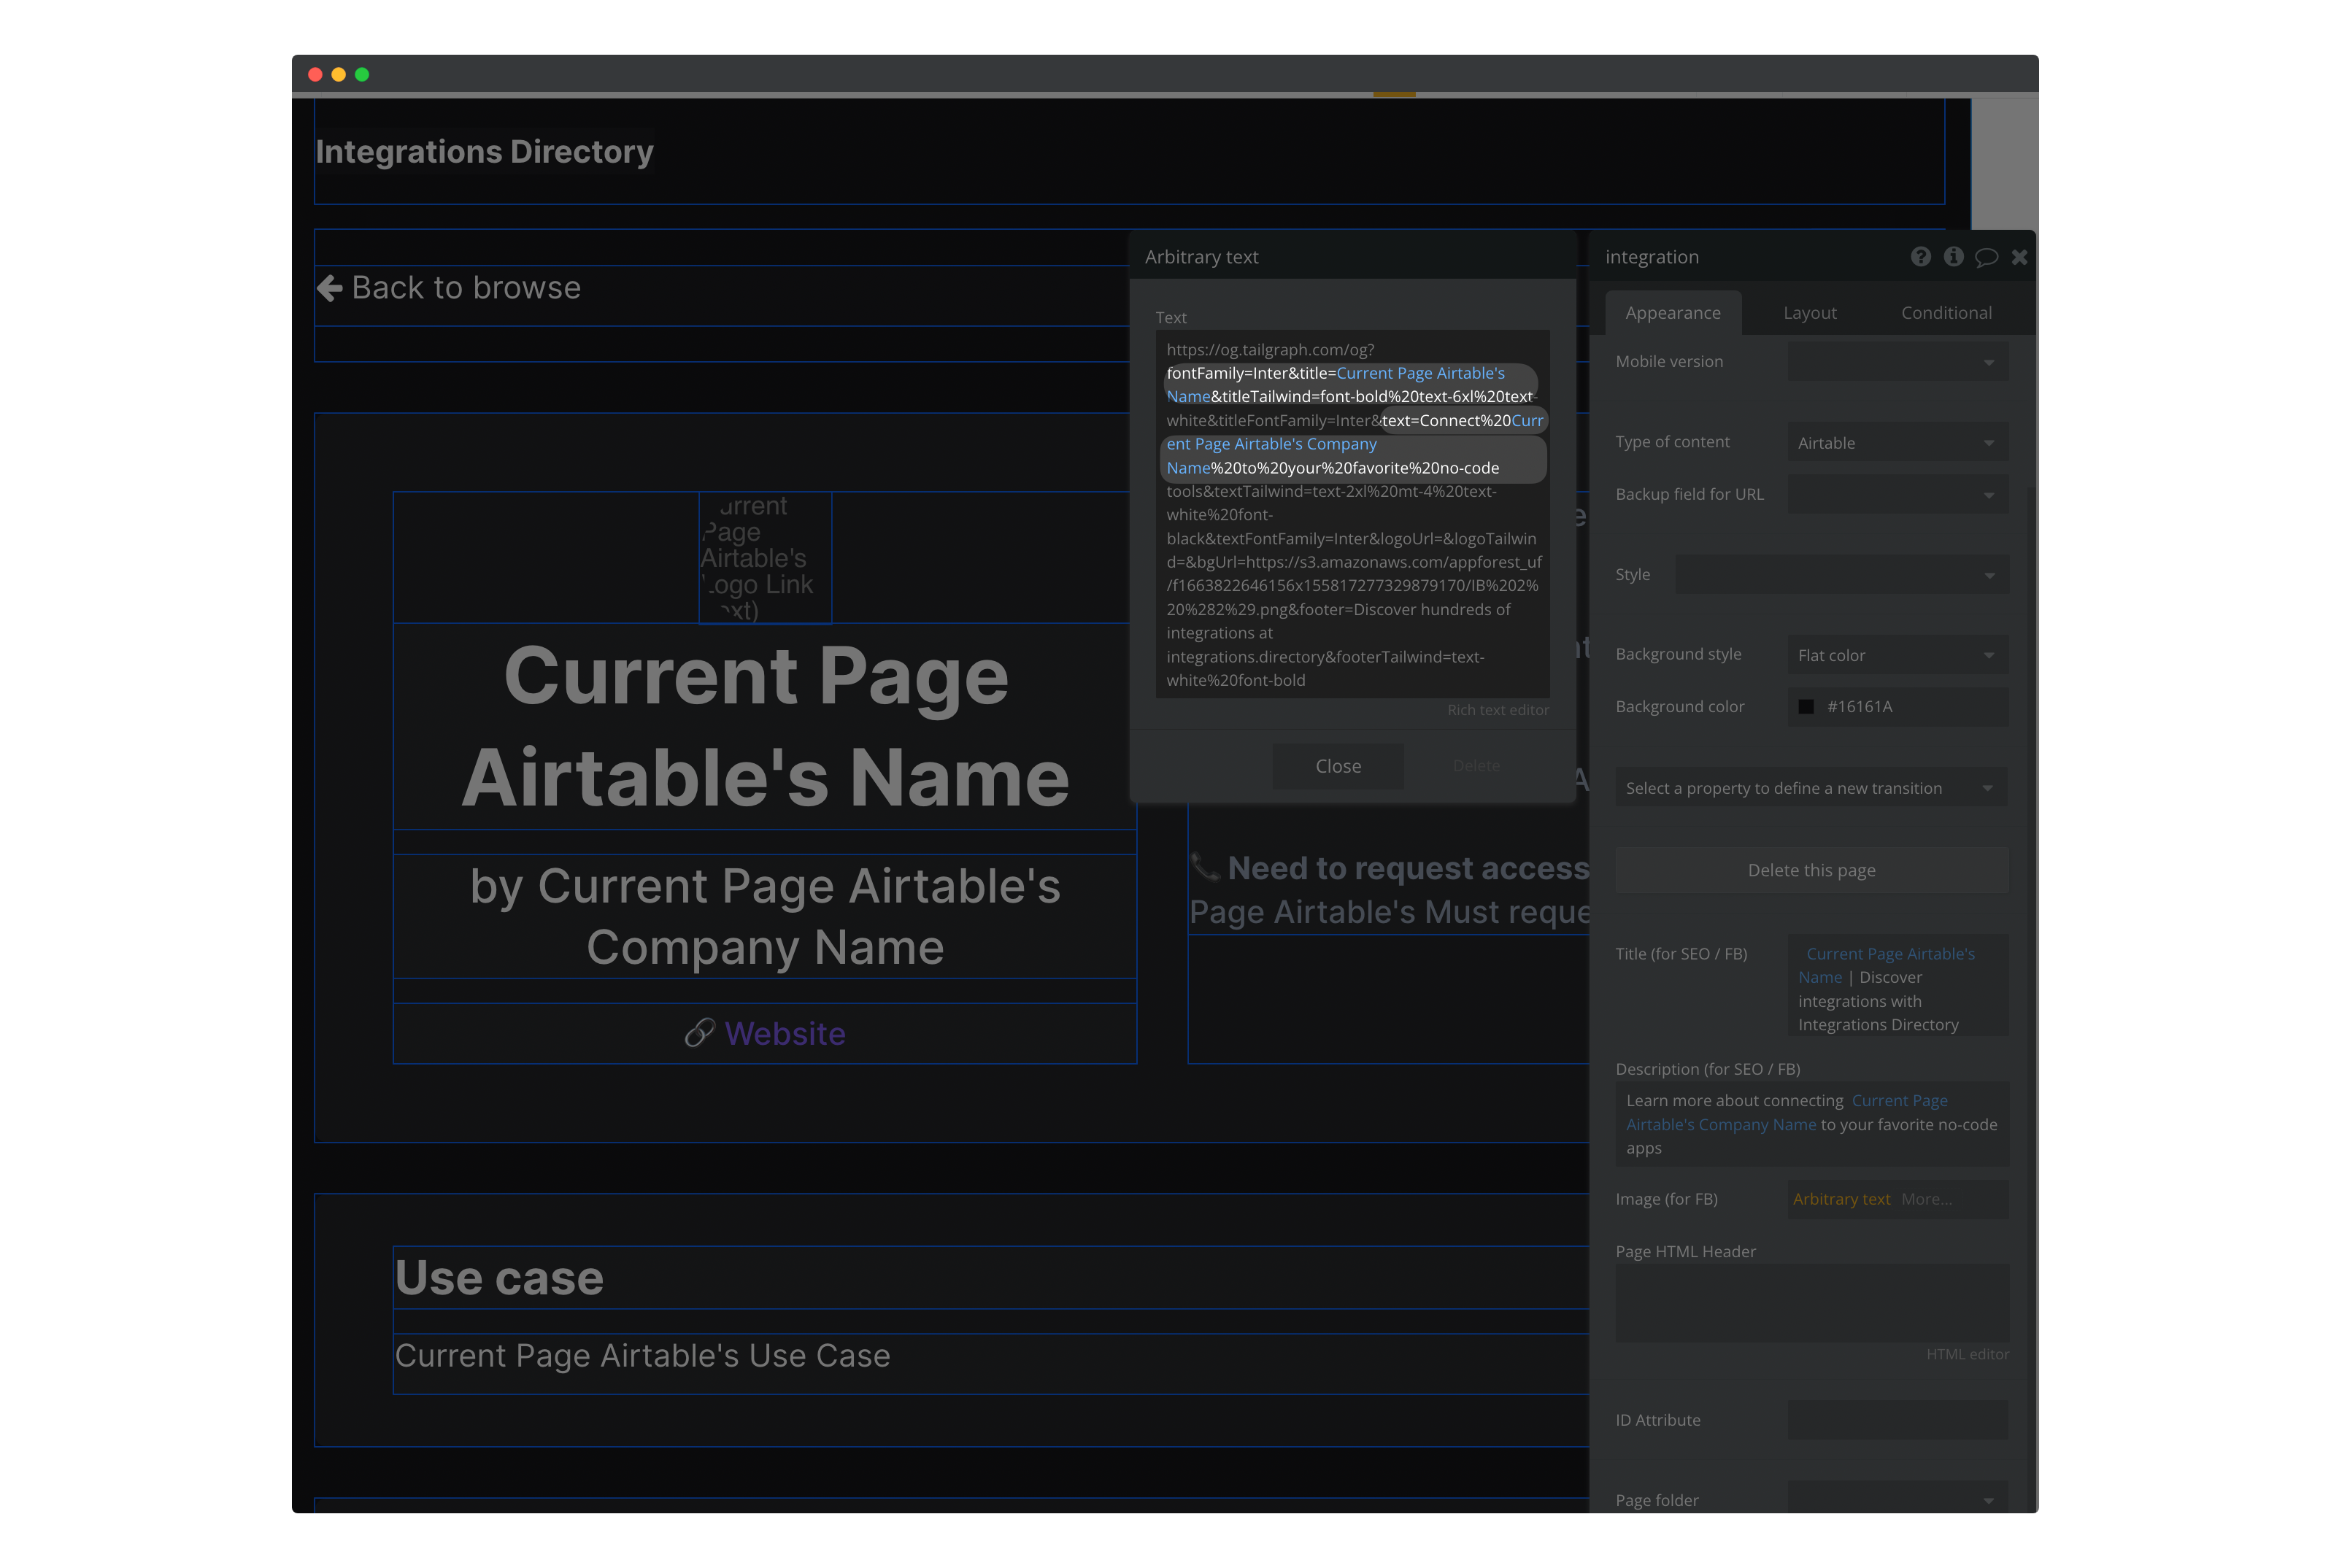Screen dimensions: 2331x1568
Task: Select the Current Page Airtable's Logo image element
Action: (765, 557)
